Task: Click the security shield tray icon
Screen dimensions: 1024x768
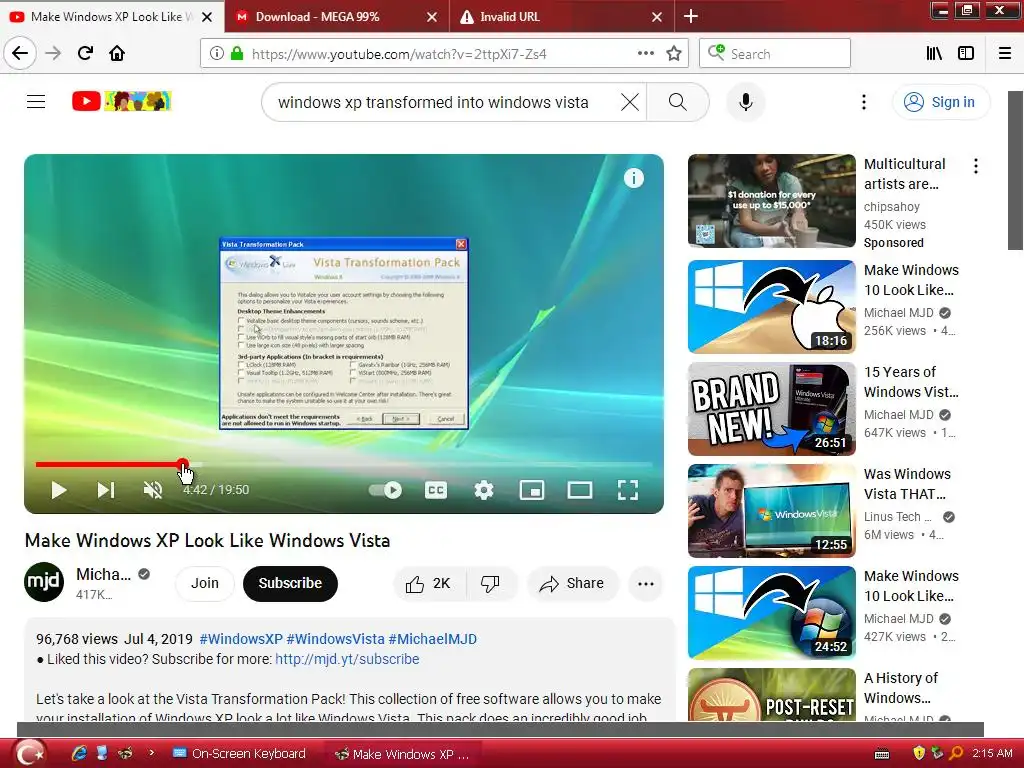Action: click(x=918, y=753)
